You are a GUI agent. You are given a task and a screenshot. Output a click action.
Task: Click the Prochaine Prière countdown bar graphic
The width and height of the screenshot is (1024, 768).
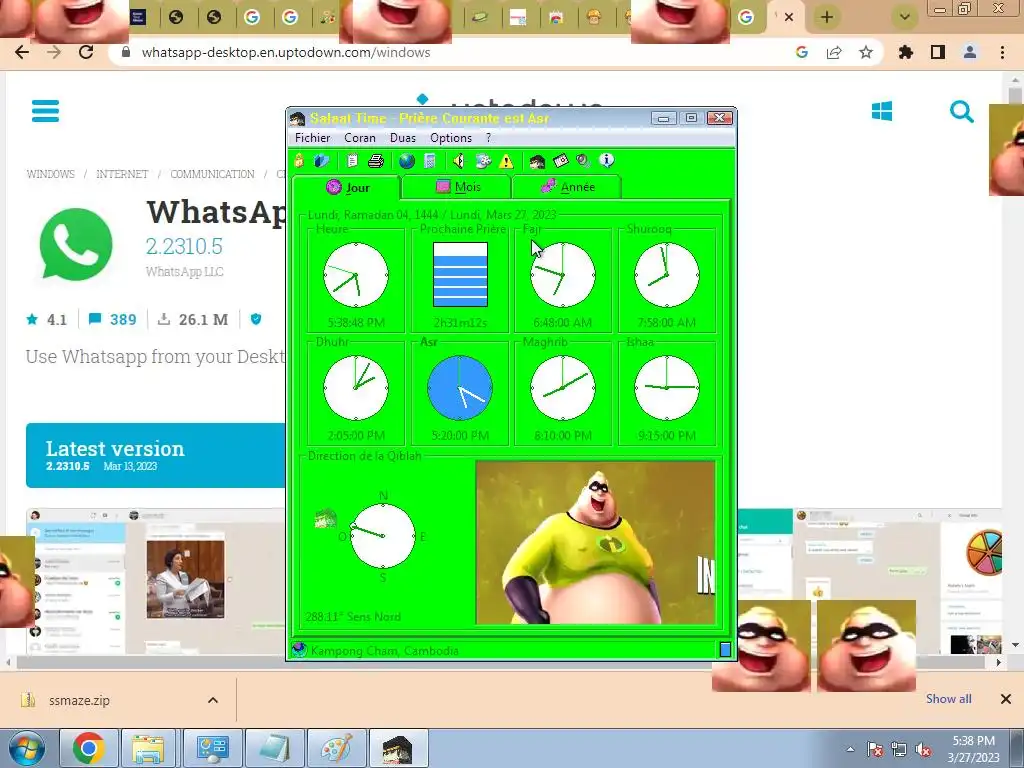(460, 274)
